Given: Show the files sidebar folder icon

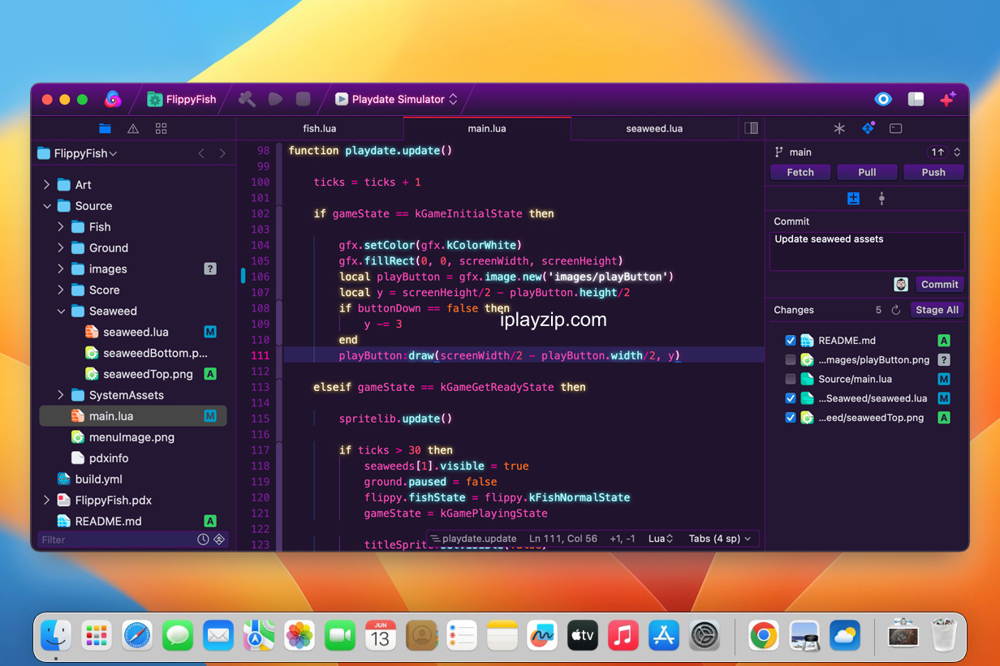Looking at the screenshot, I should point(105,129).
